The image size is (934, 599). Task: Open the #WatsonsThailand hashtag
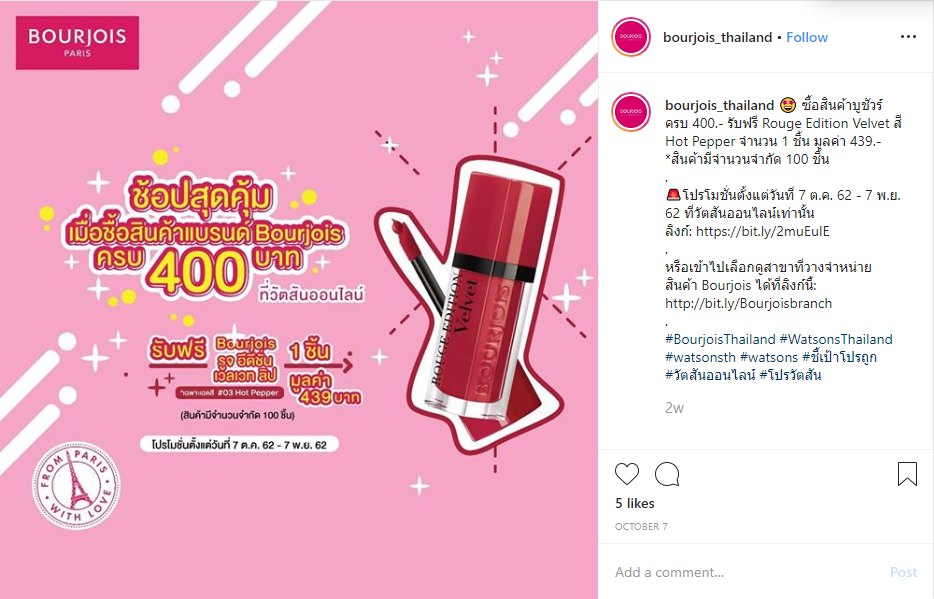[x=836, y=339]
